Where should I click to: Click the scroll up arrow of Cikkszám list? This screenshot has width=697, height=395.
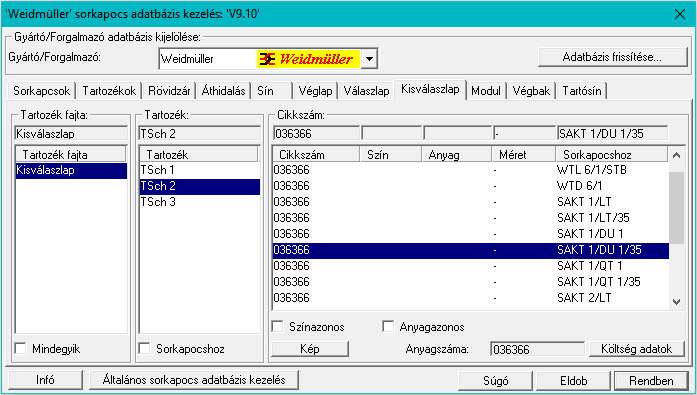click(677, 155)
